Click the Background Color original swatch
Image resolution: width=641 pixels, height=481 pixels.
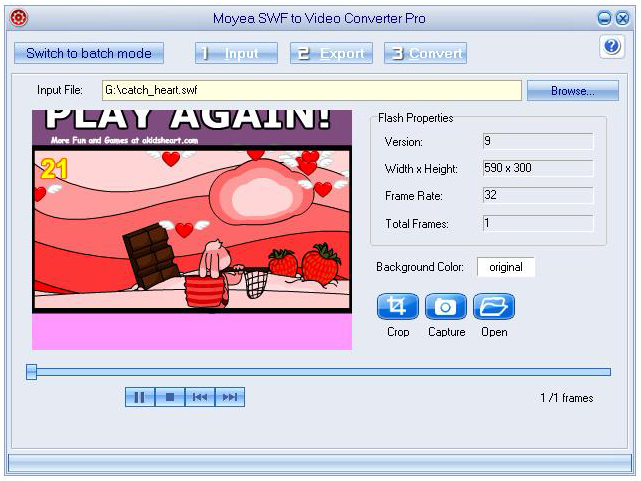point(506,267)
